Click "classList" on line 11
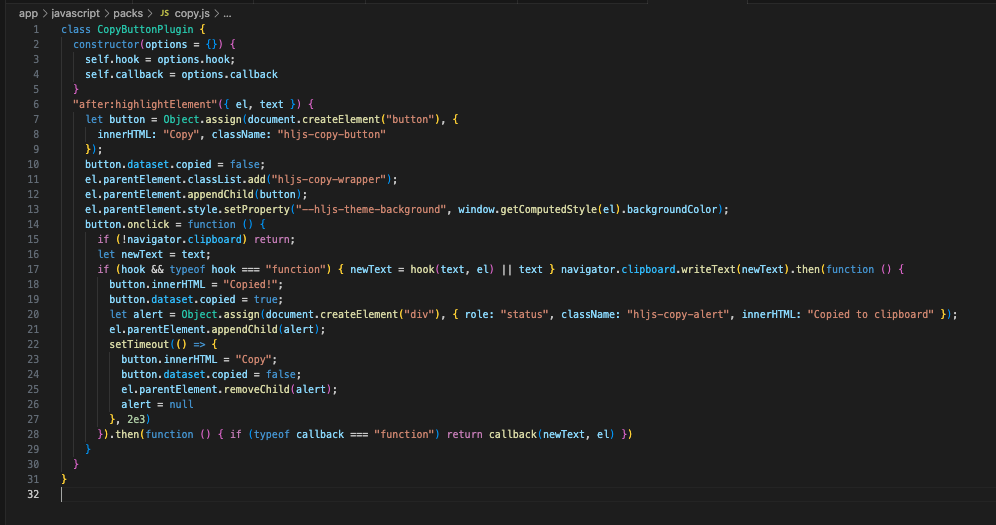The width and height of the screenshot is (996, 525). (x=214, y=180)
